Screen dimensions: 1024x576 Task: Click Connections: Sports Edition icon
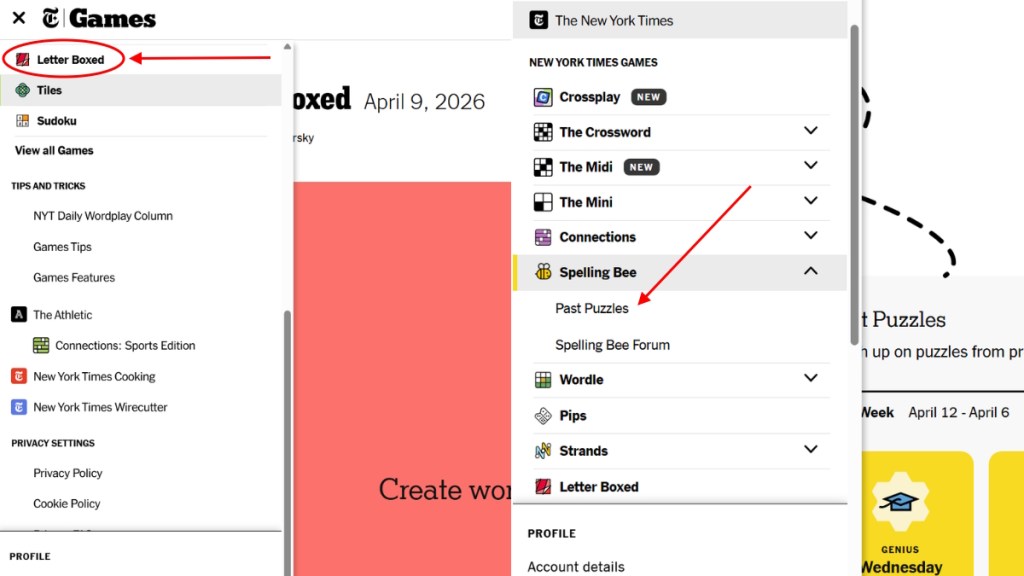pos(41,345)
